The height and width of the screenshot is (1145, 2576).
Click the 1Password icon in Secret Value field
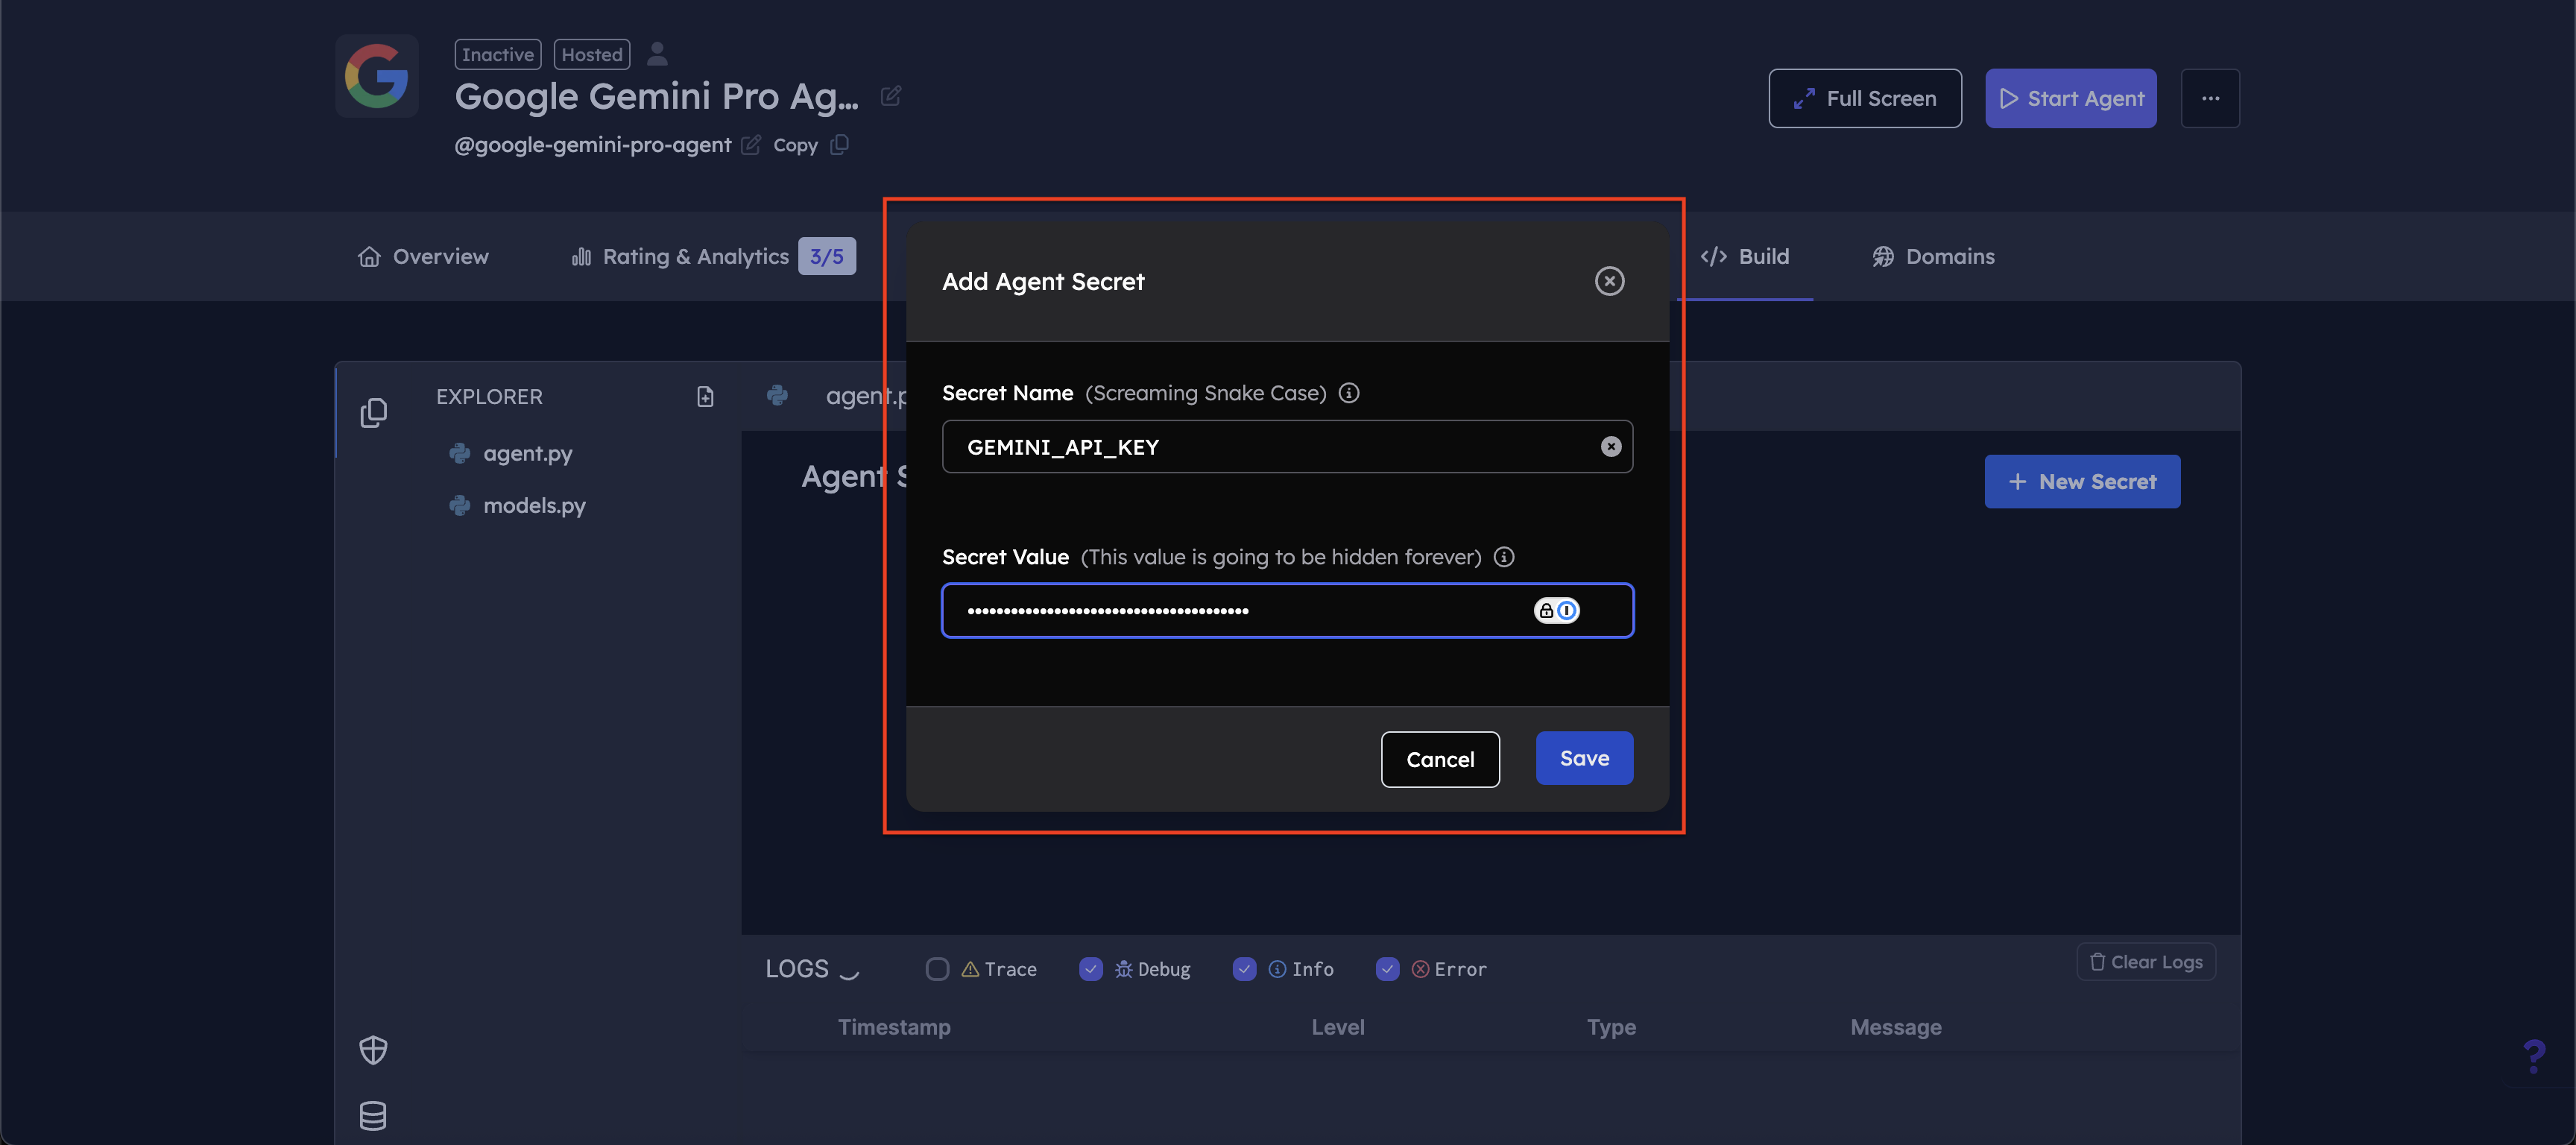point(1568,610)
